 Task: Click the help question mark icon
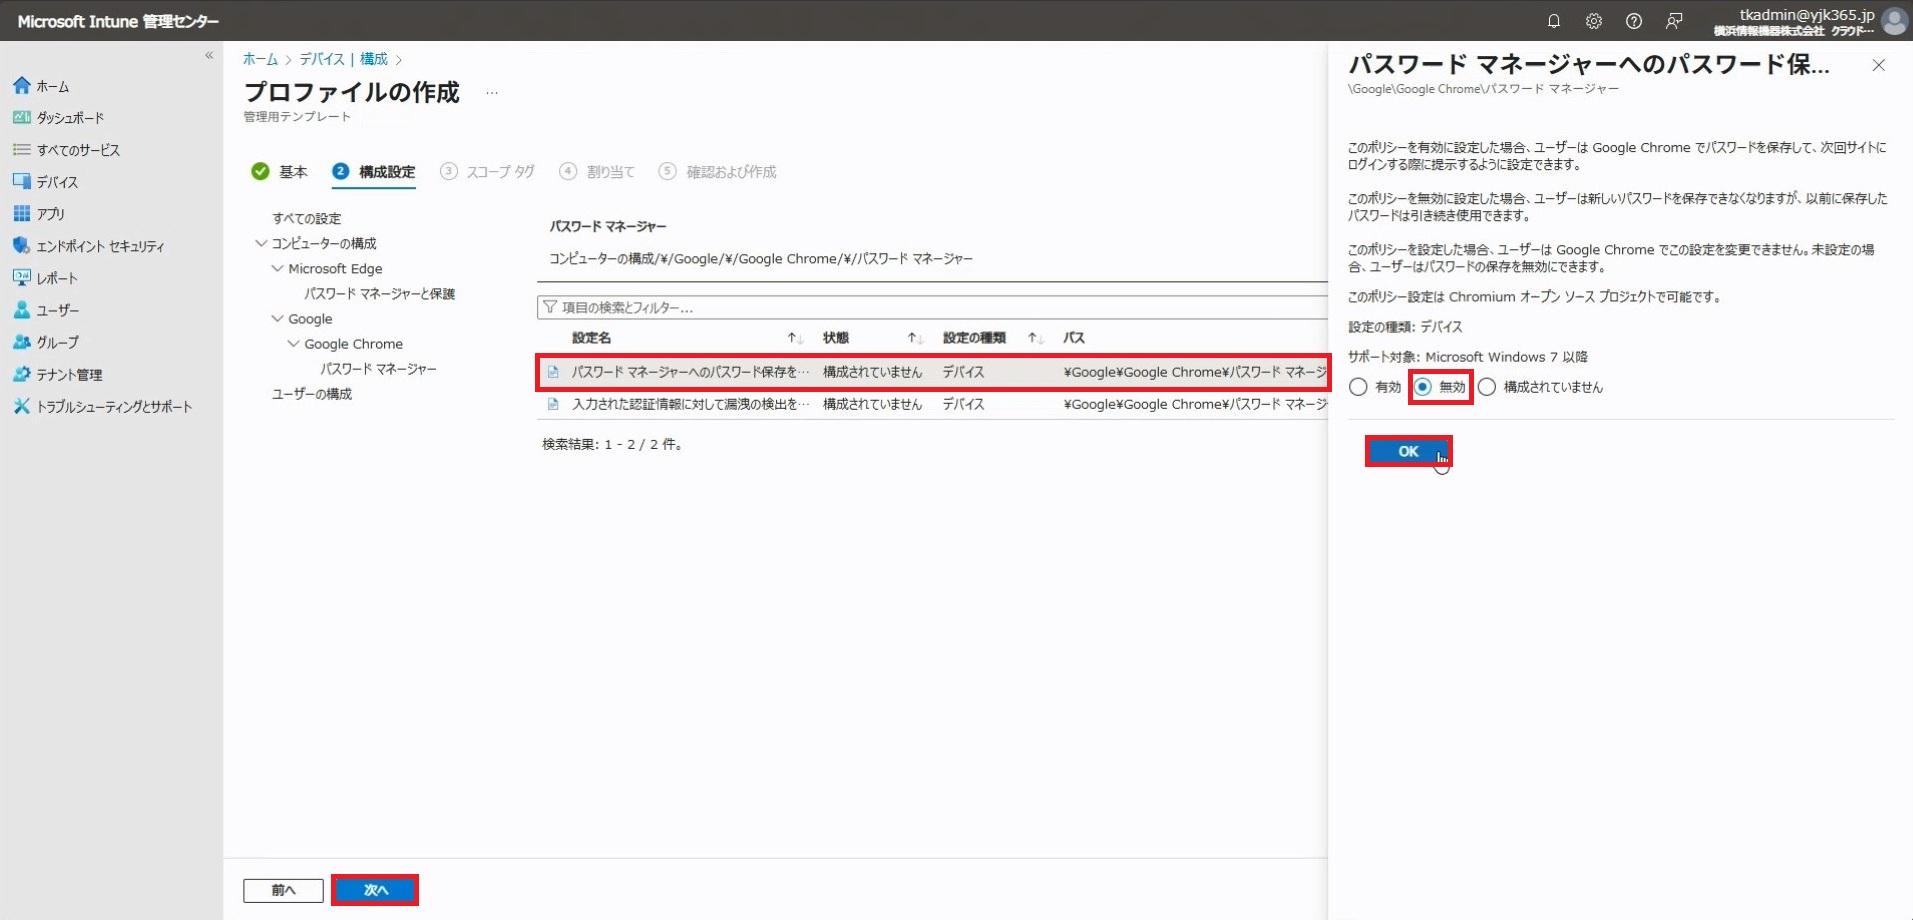click(x=1633, y=21)
